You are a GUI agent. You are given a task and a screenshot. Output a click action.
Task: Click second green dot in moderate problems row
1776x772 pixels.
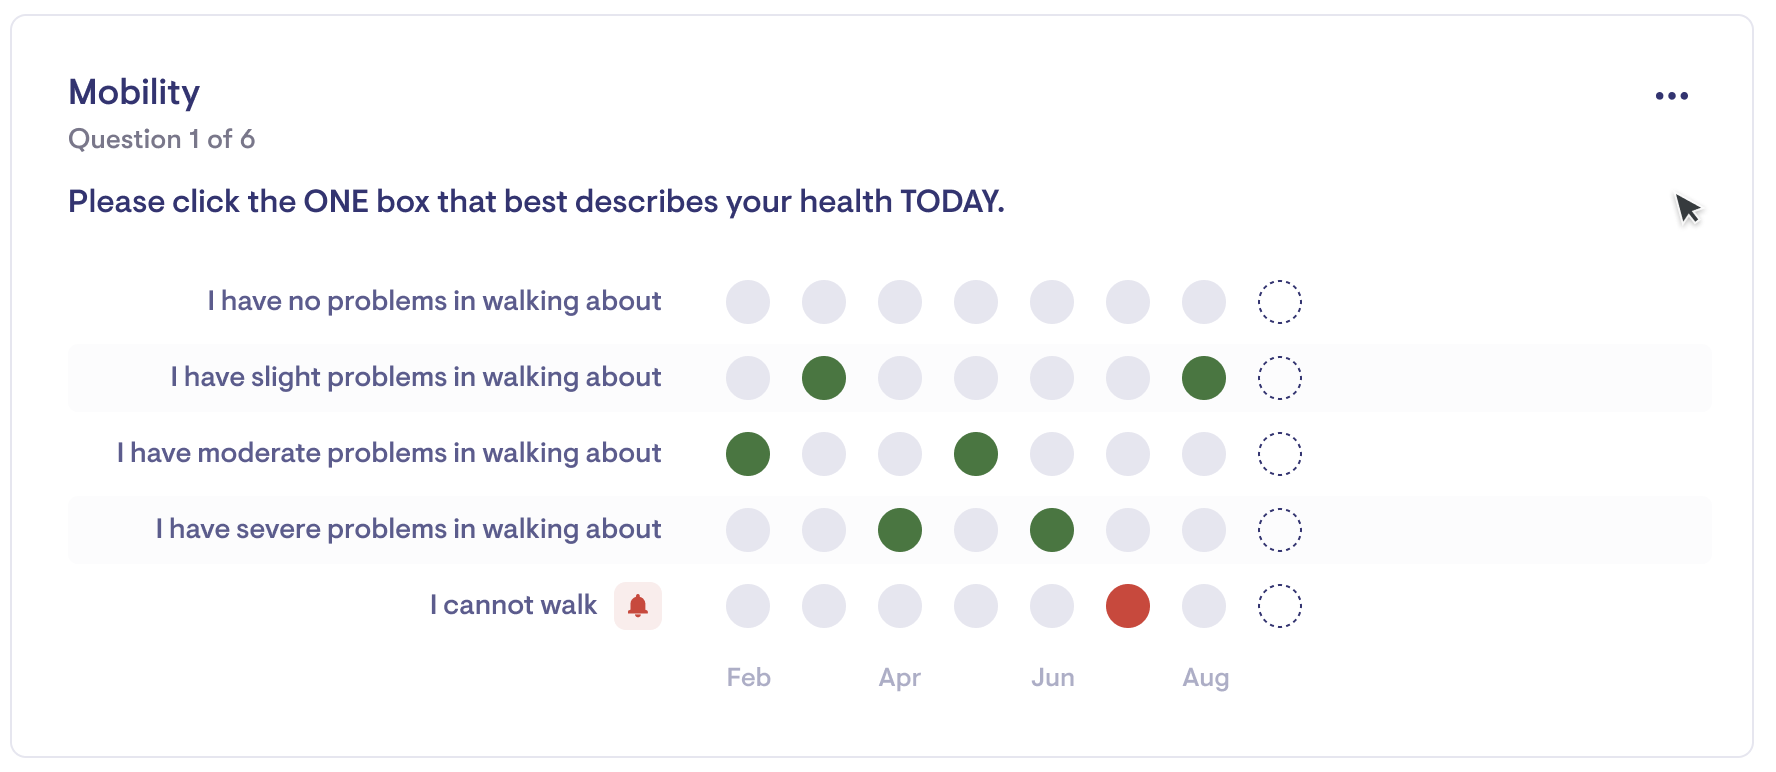[x=976, y=454]
